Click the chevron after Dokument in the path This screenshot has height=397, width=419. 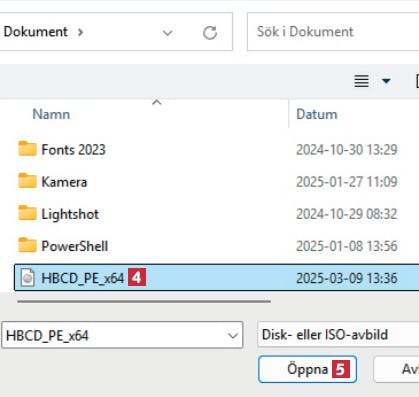pyautogui.click(x=80, y=32)
